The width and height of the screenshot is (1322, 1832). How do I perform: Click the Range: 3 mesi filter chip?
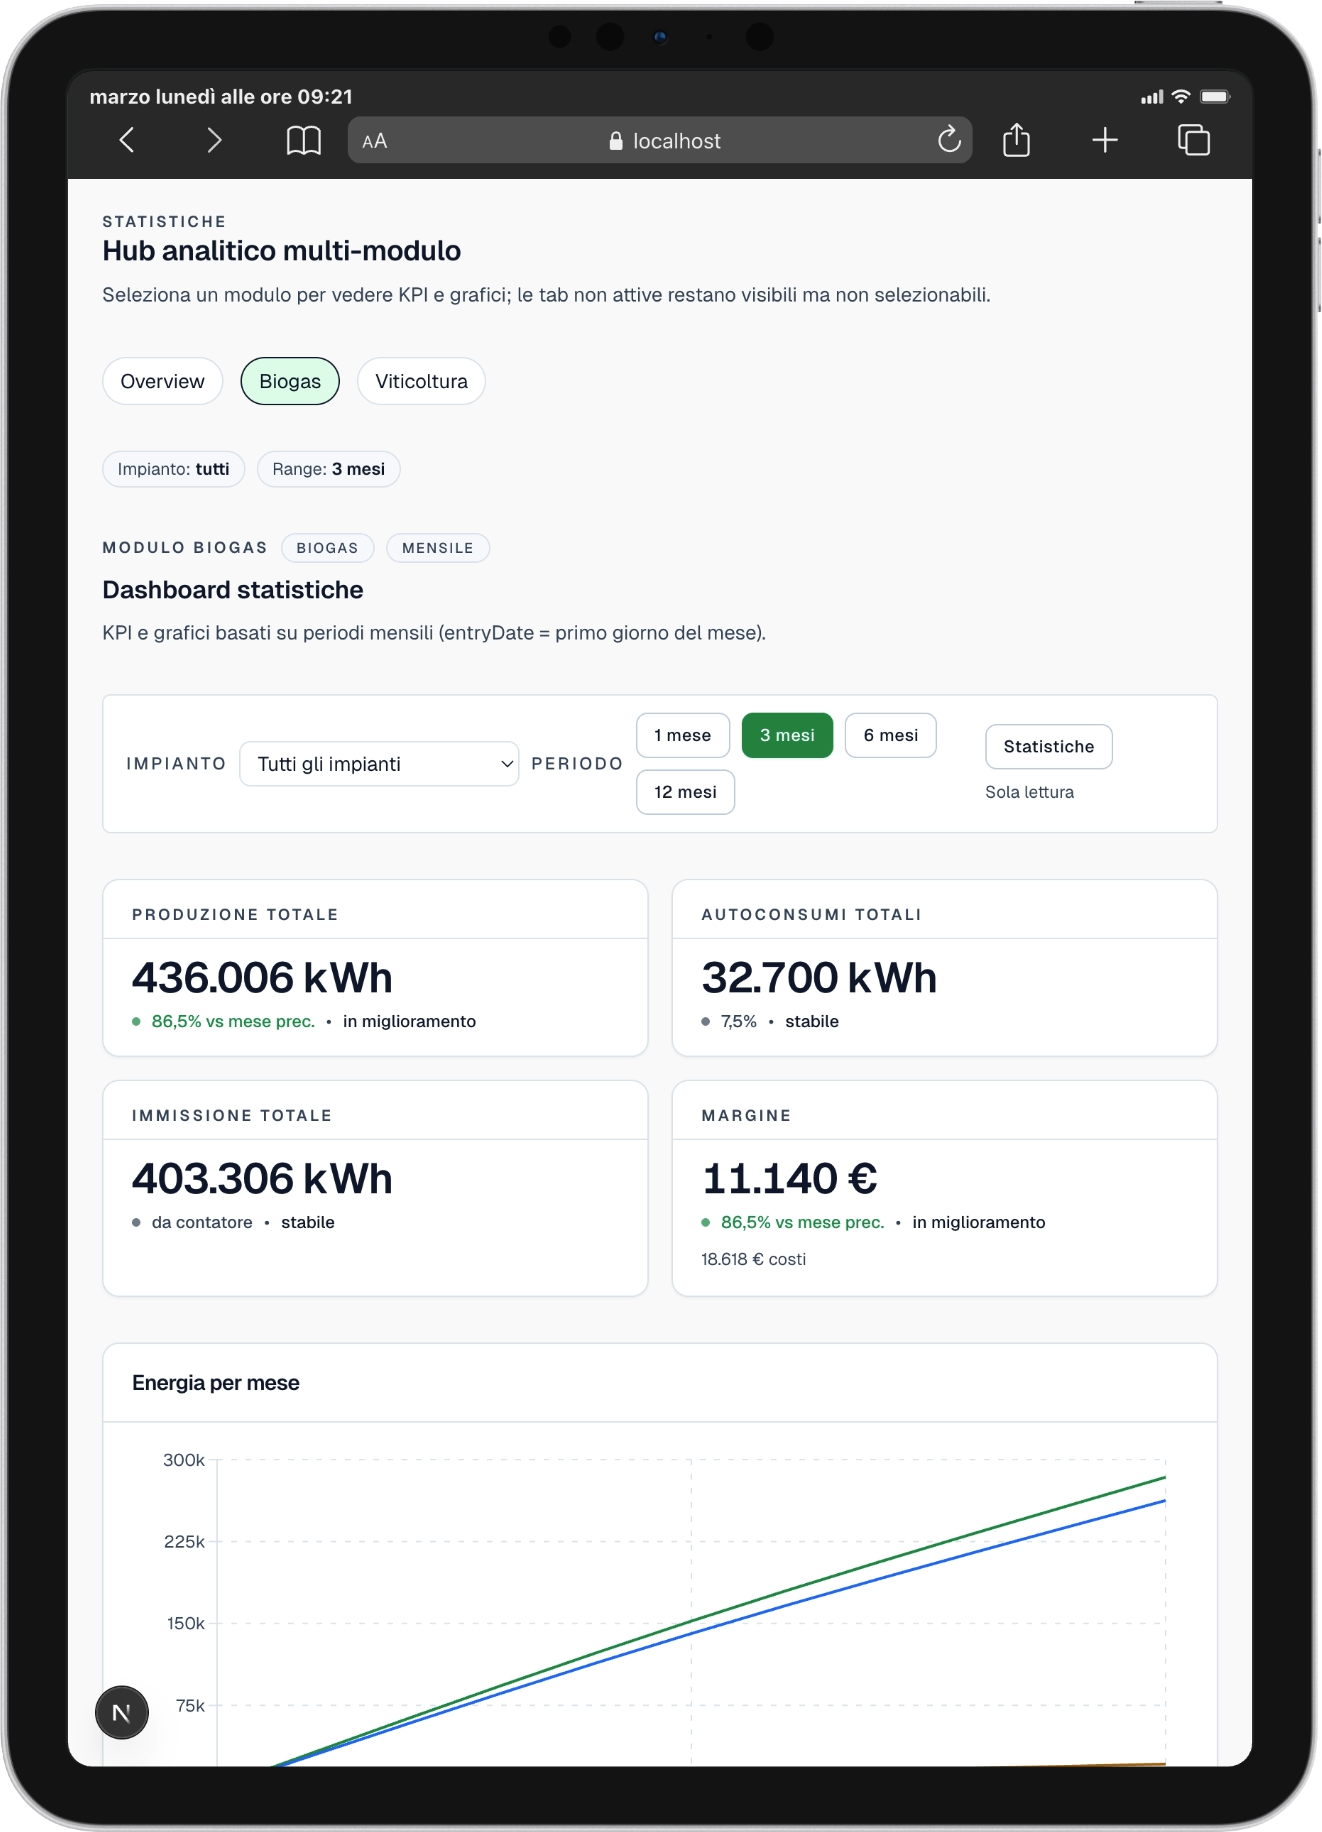pos(328,469)
